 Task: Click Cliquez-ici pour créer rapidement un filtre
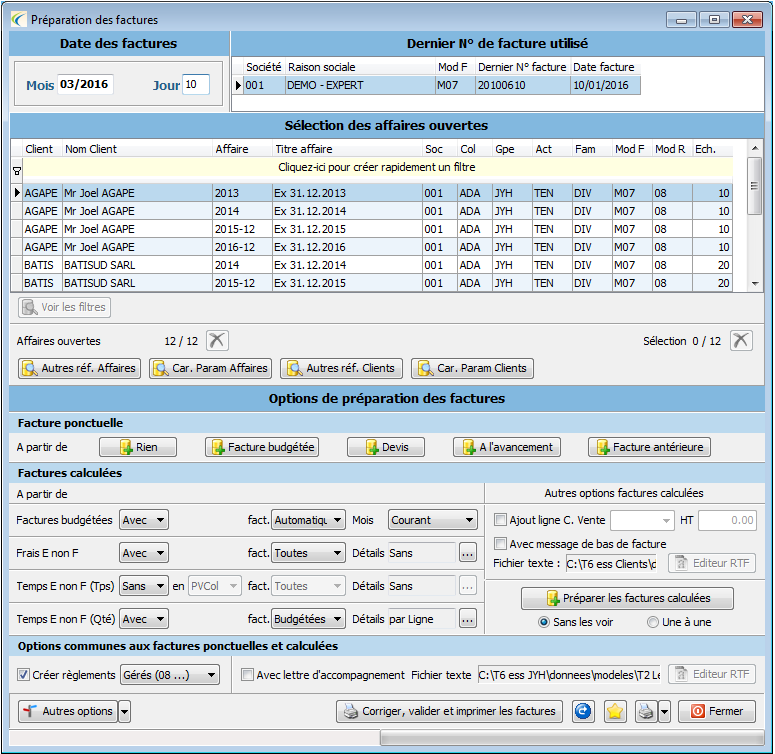click(377, 167)
